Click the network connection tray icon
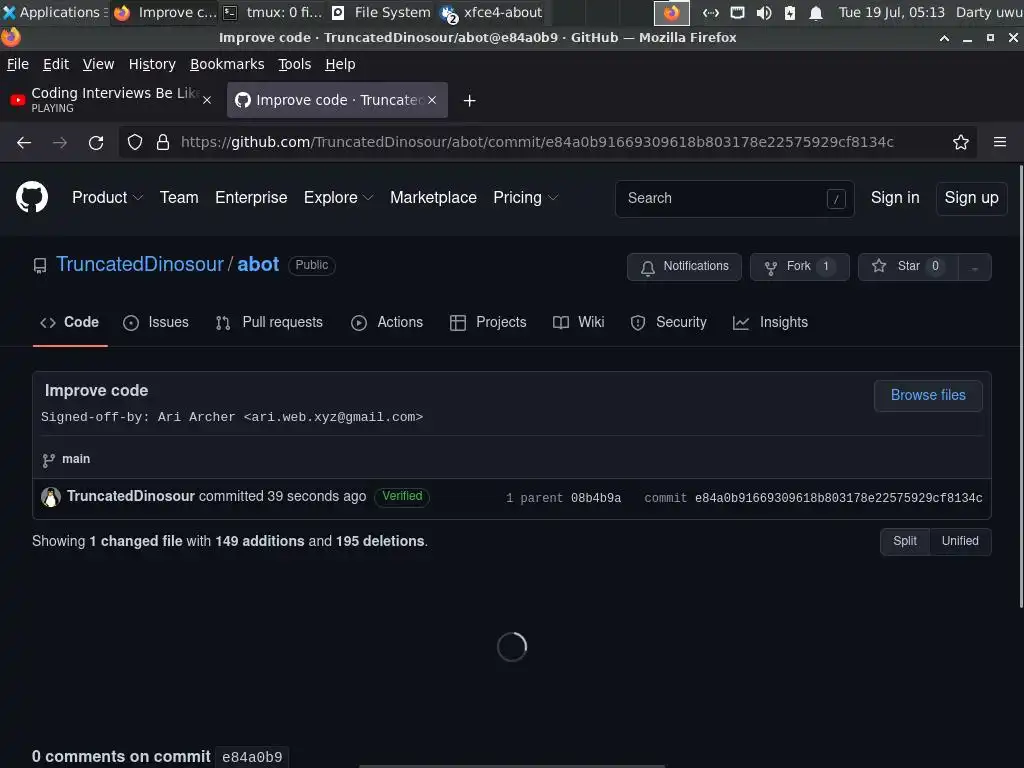The image size is (1024, 768). click(711, 12)
